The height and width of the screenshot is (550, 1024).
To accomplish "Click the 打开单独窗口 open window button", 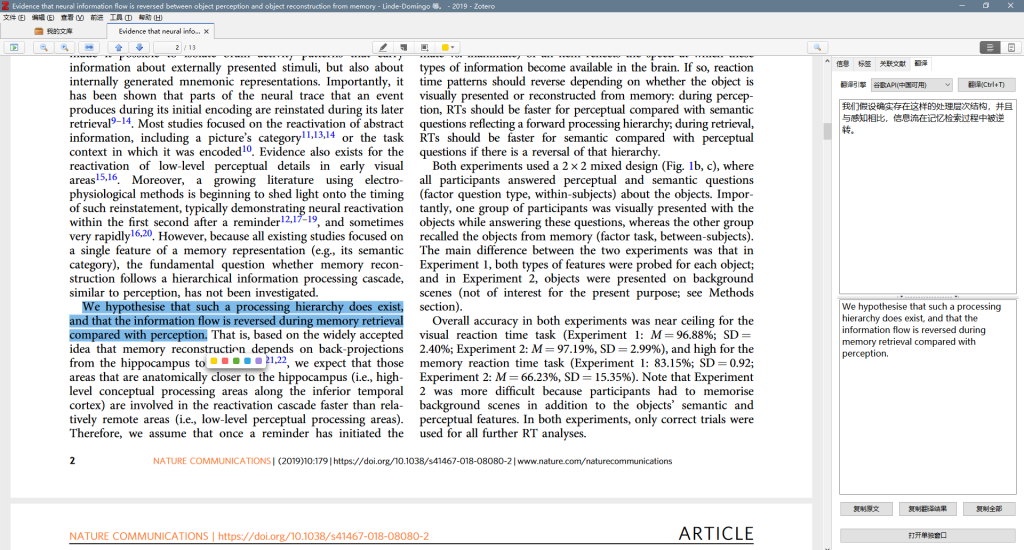I will point(927,535).
